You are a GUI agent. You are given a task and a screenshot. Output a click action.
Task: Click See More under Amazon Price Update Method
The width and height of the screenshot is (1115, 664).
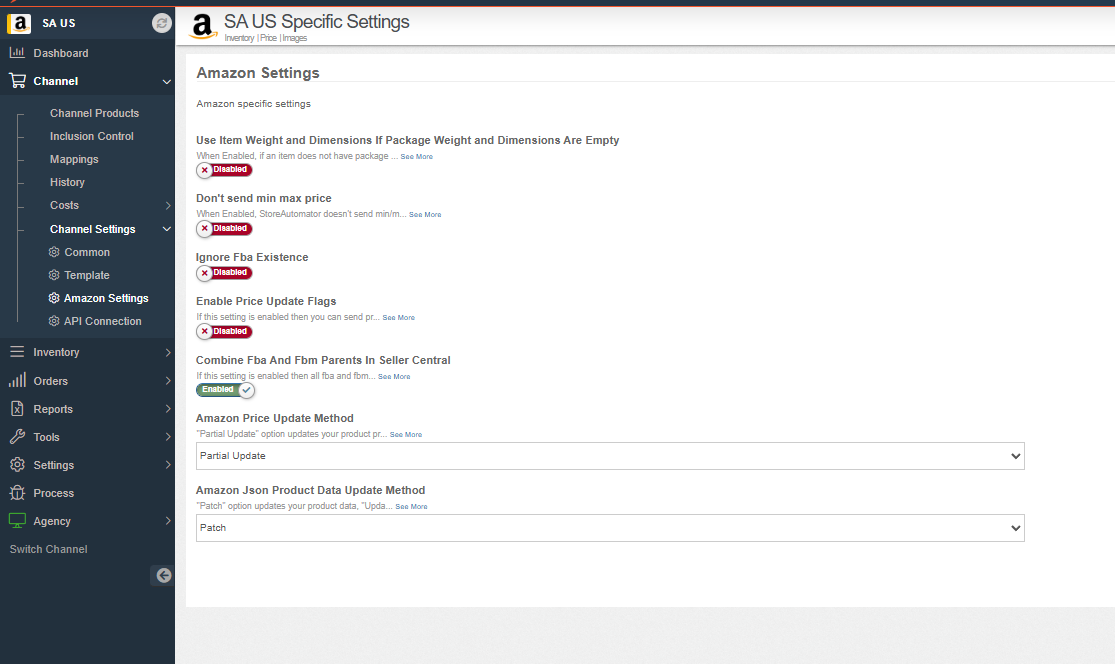pos(405,434)
